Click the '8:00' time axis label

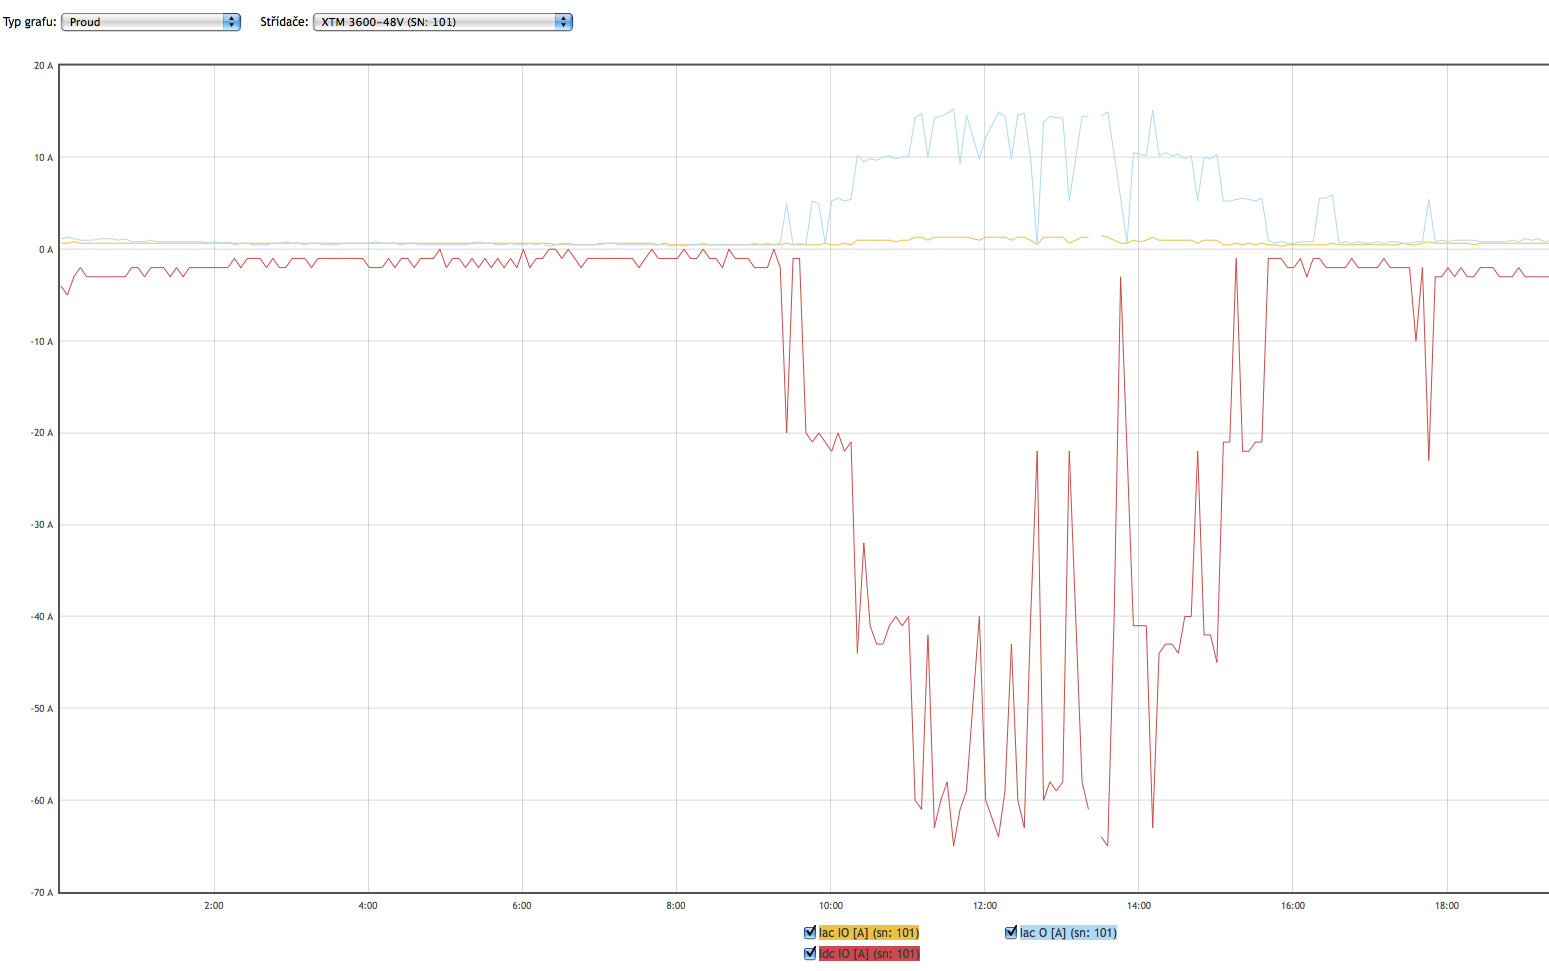[x=676, y=906]
